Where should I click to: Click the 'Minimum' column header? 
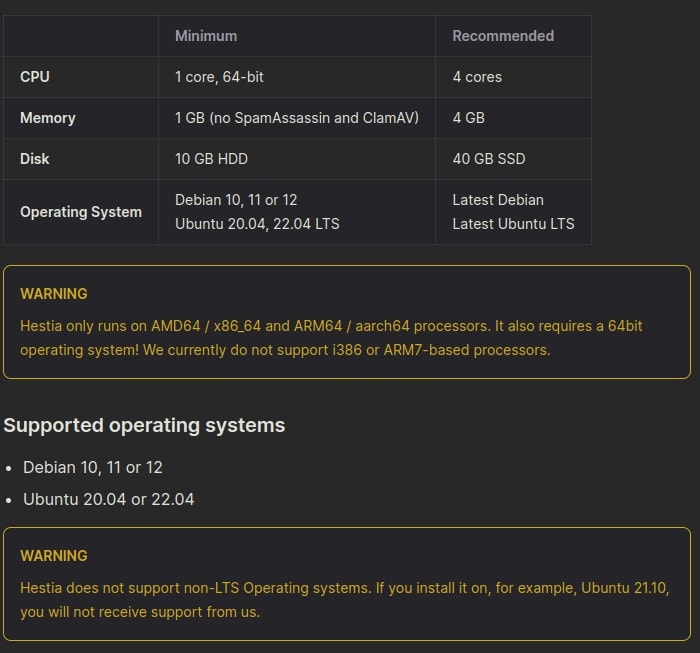point(206,36)
